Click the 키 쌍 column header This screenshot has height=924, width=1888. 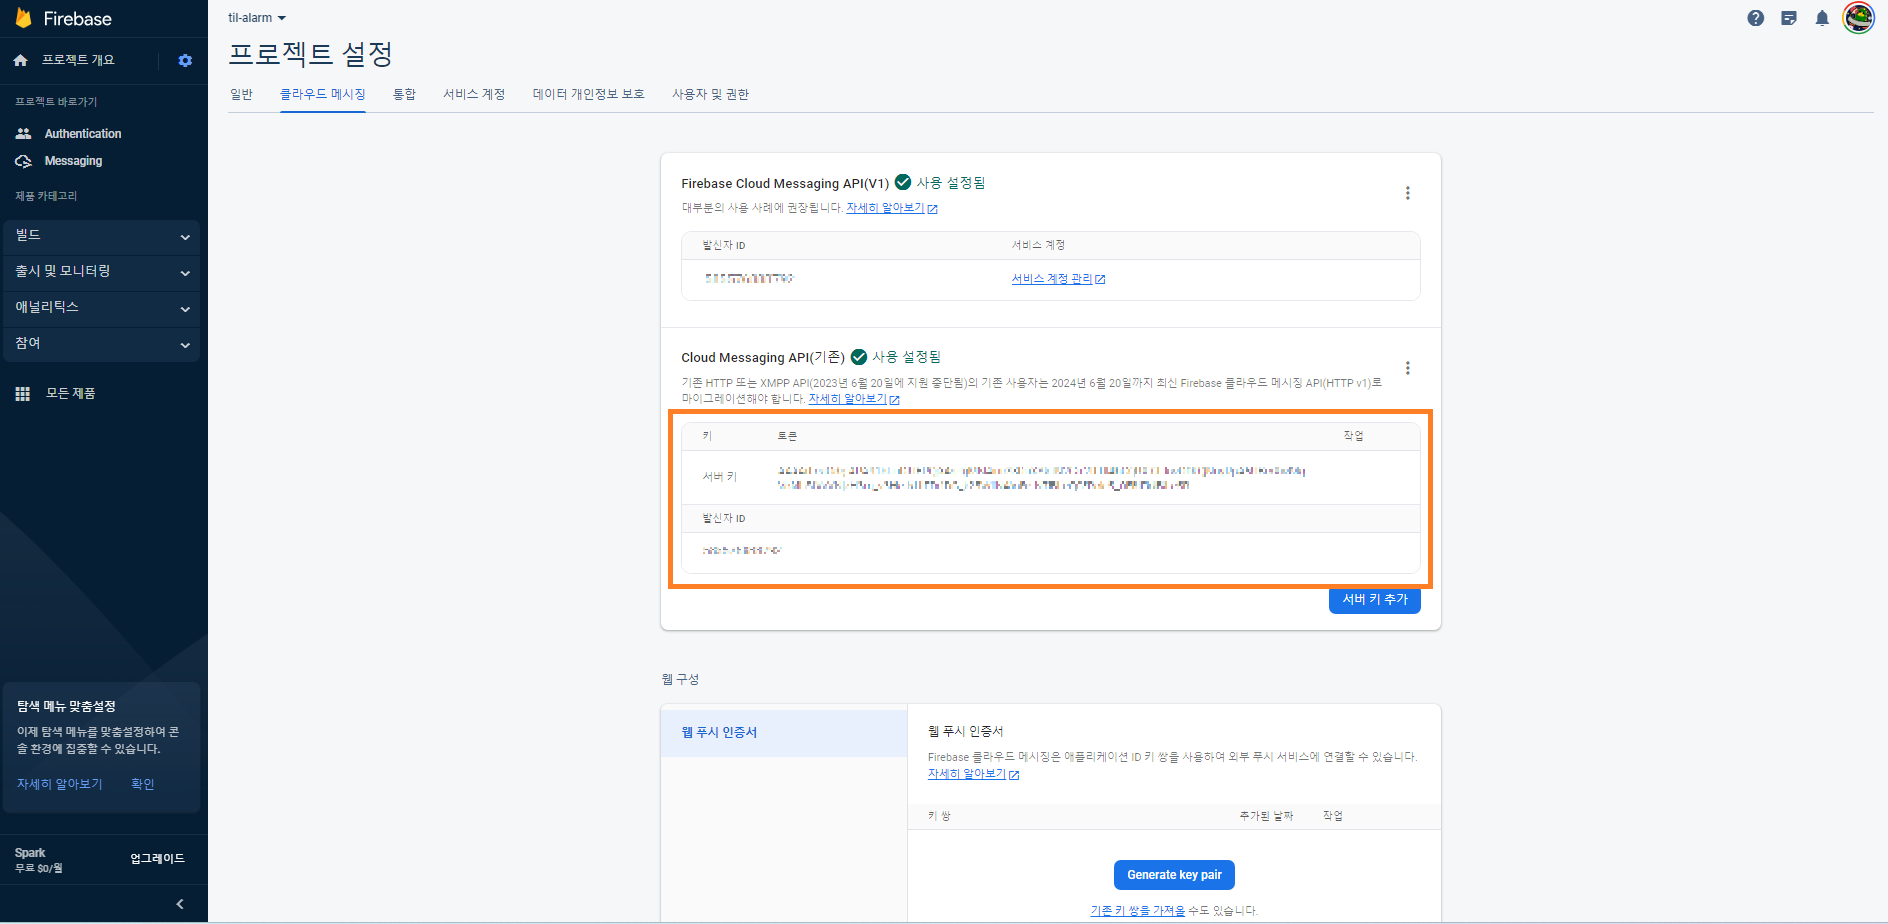939,816
